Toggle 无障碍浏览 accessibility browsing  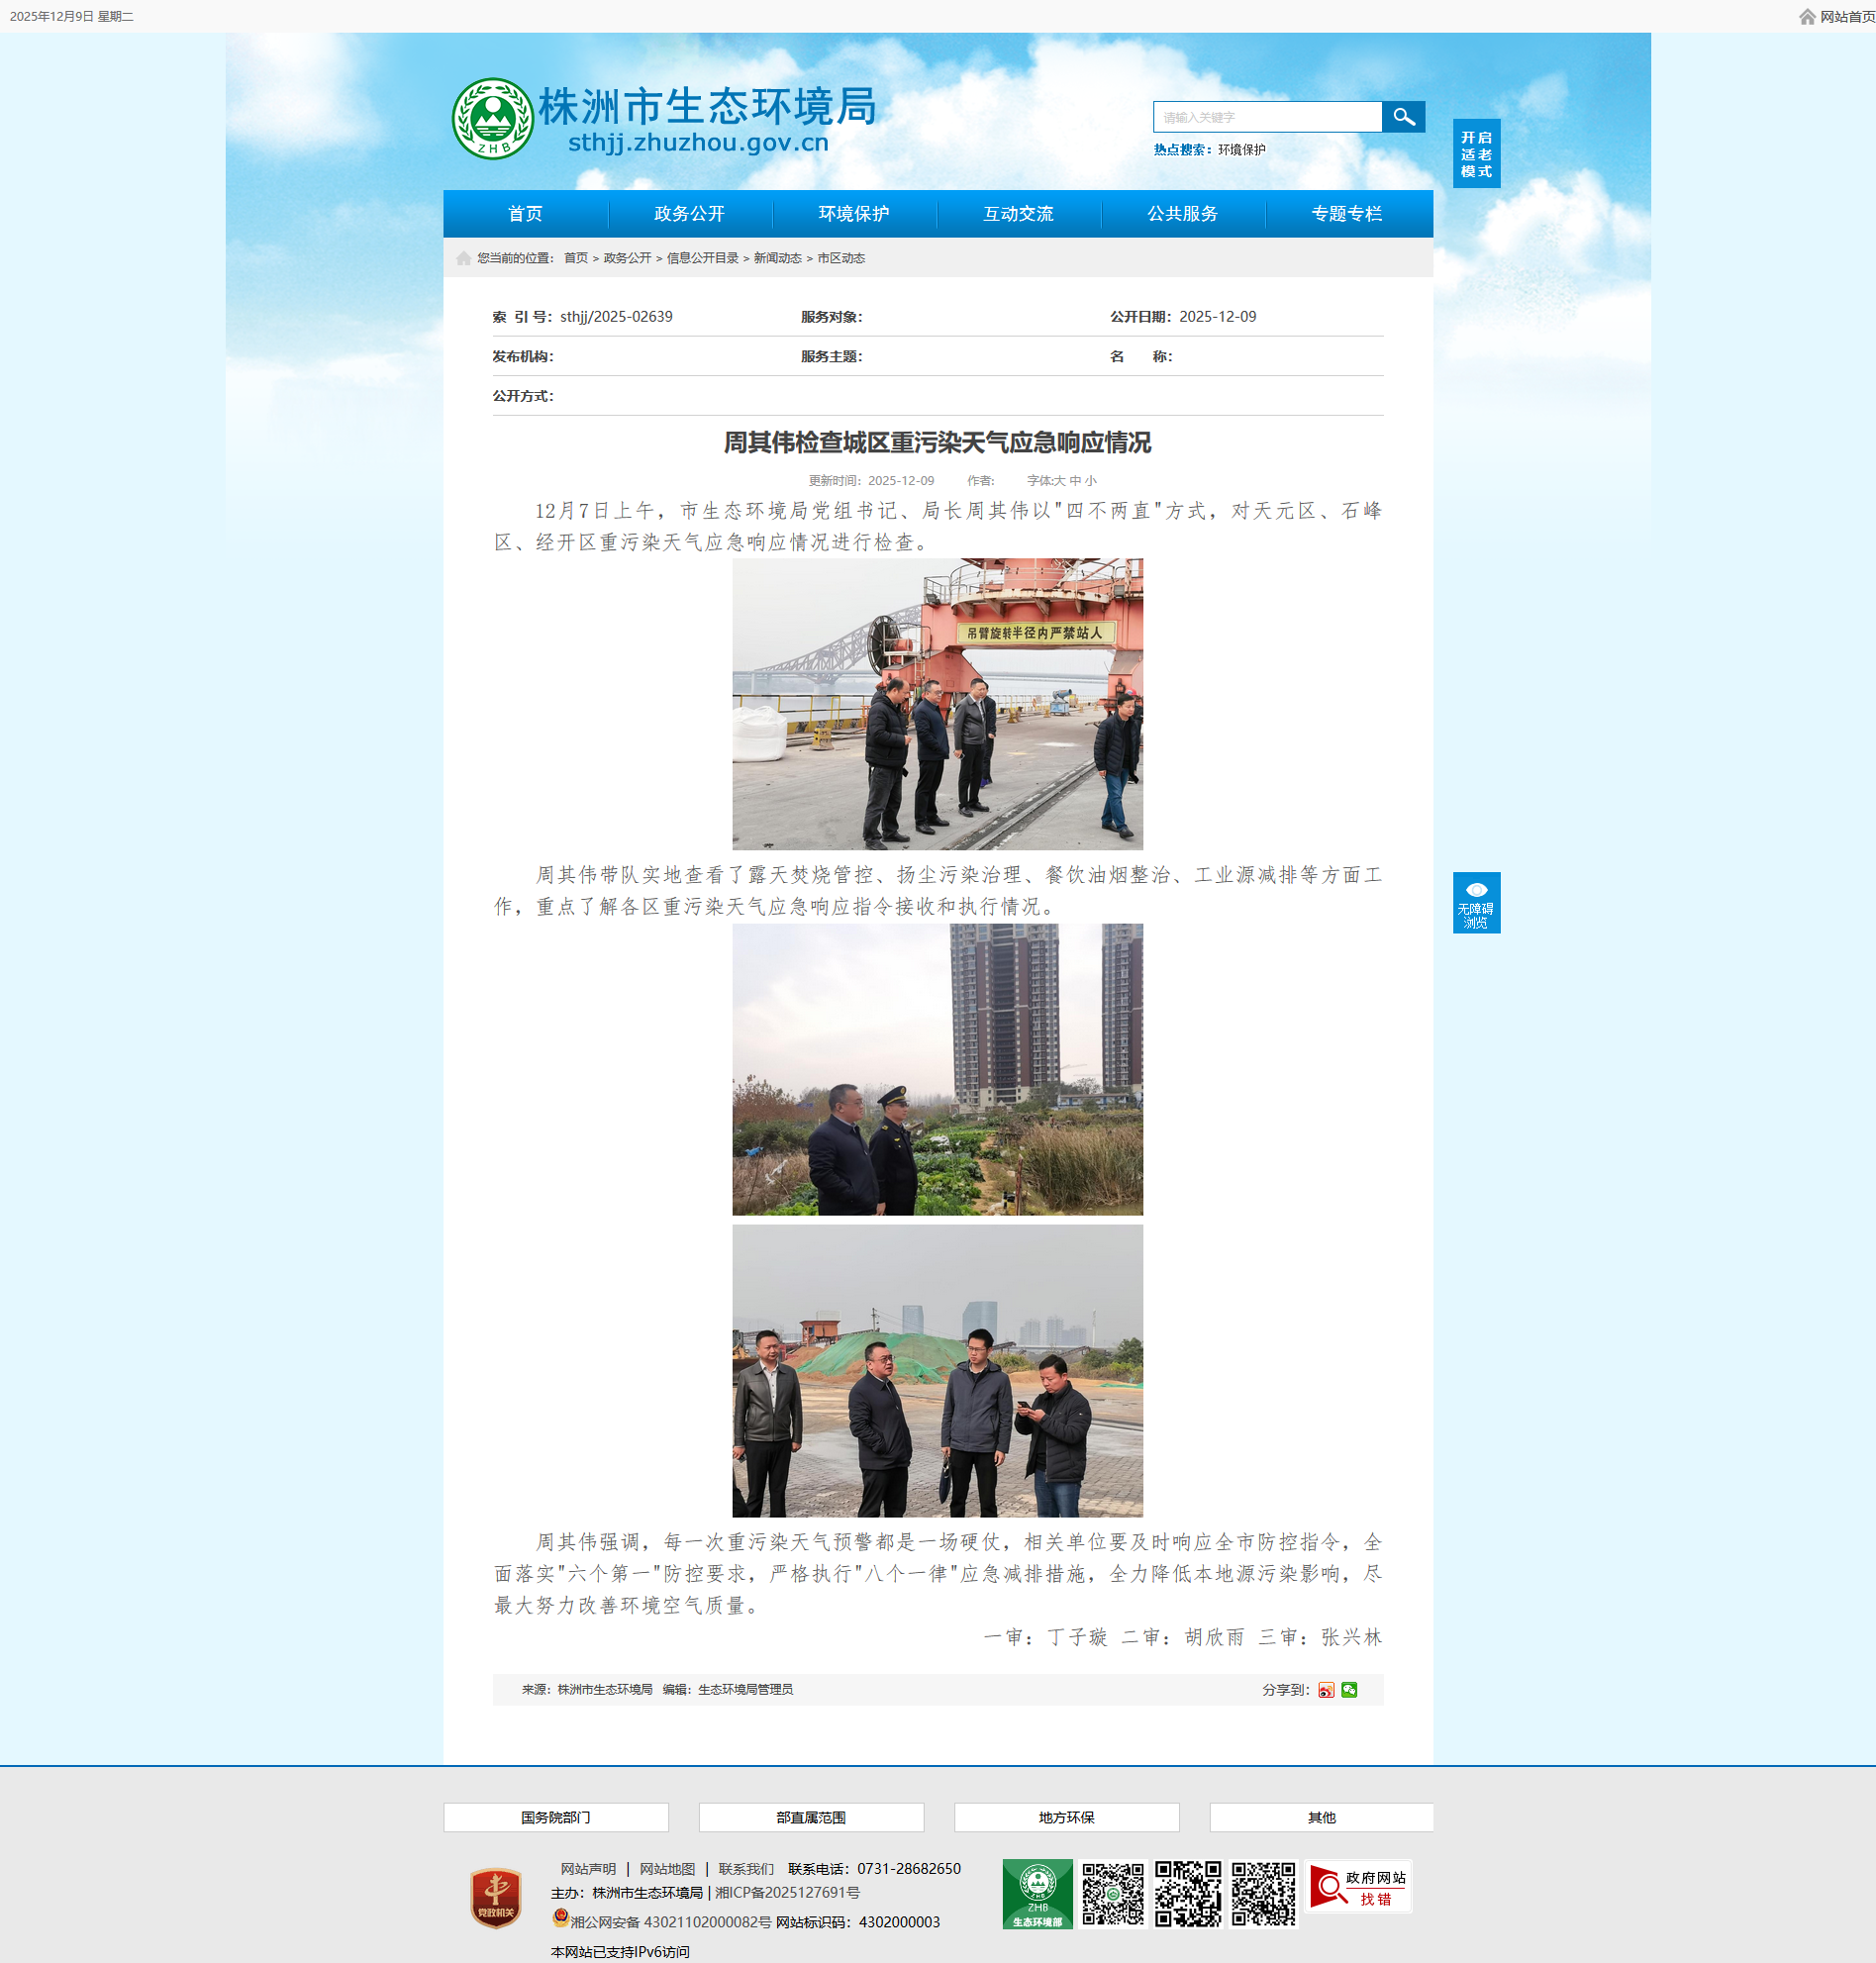[x=1476, y=903]
